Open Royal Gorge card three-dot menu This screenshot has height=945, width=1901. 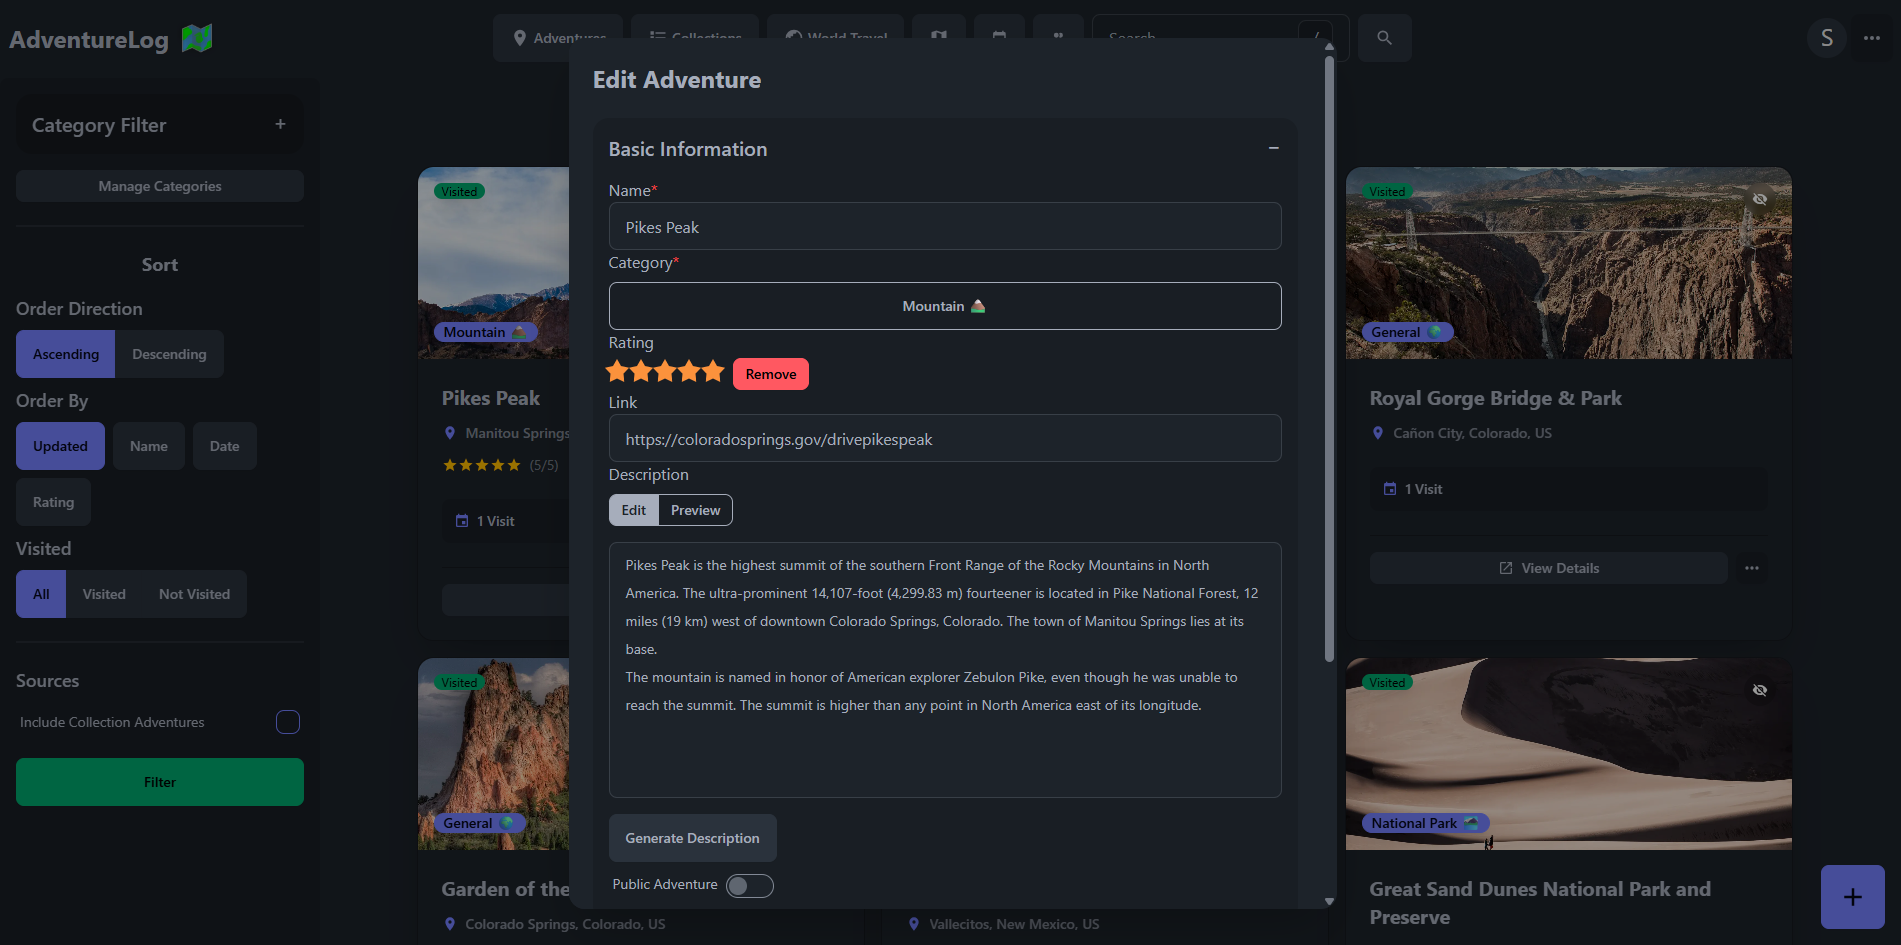click(1751, 568)
